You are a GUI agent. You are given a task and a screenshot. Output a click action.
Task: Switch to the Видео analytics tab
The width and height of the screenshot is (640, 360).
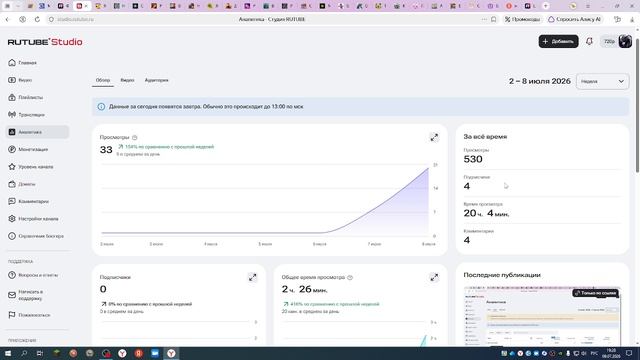click(127, 80)
